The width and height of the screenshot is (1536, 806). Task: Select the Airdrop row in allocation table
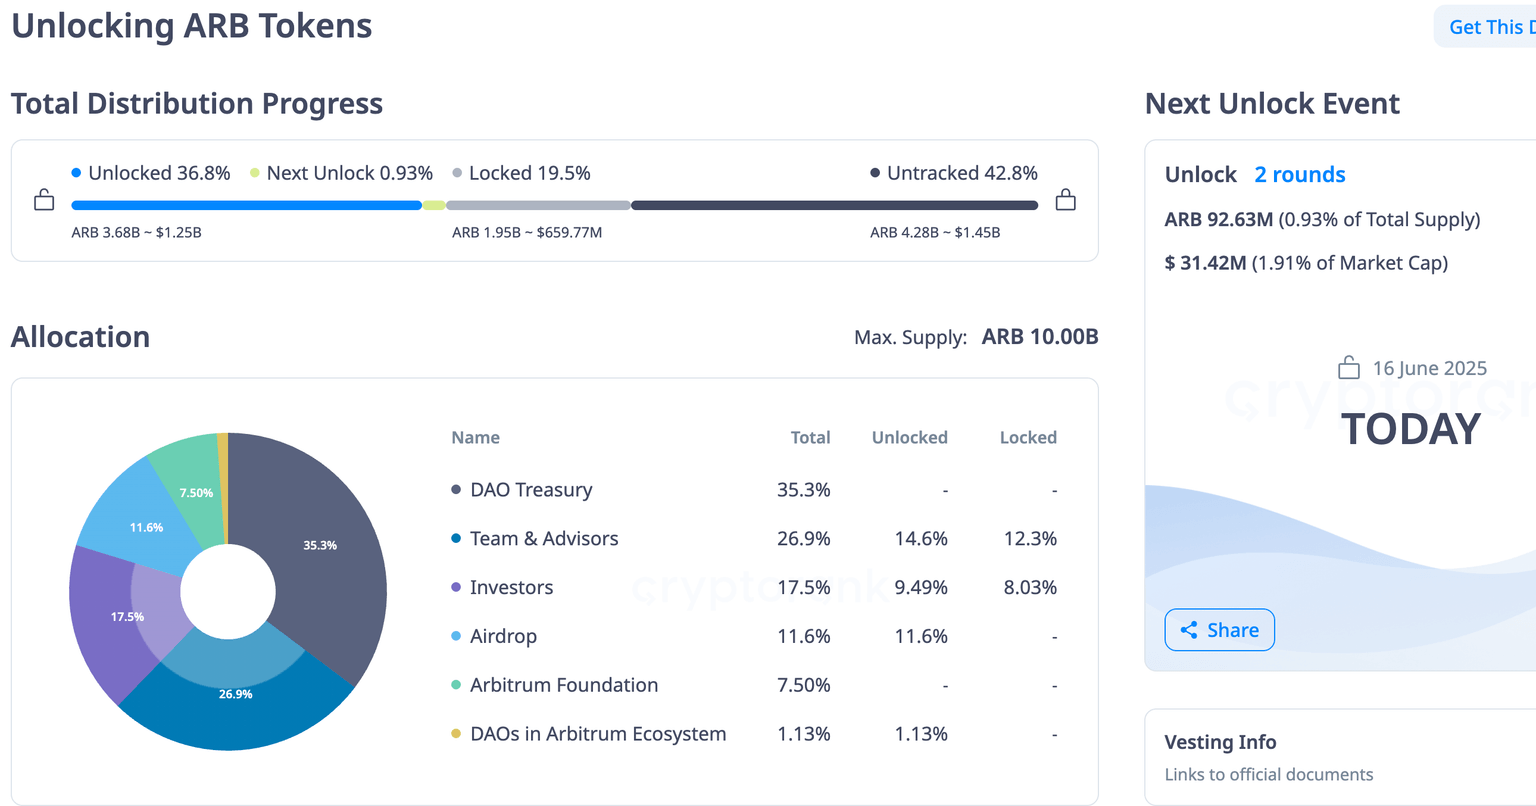point(504,636)
